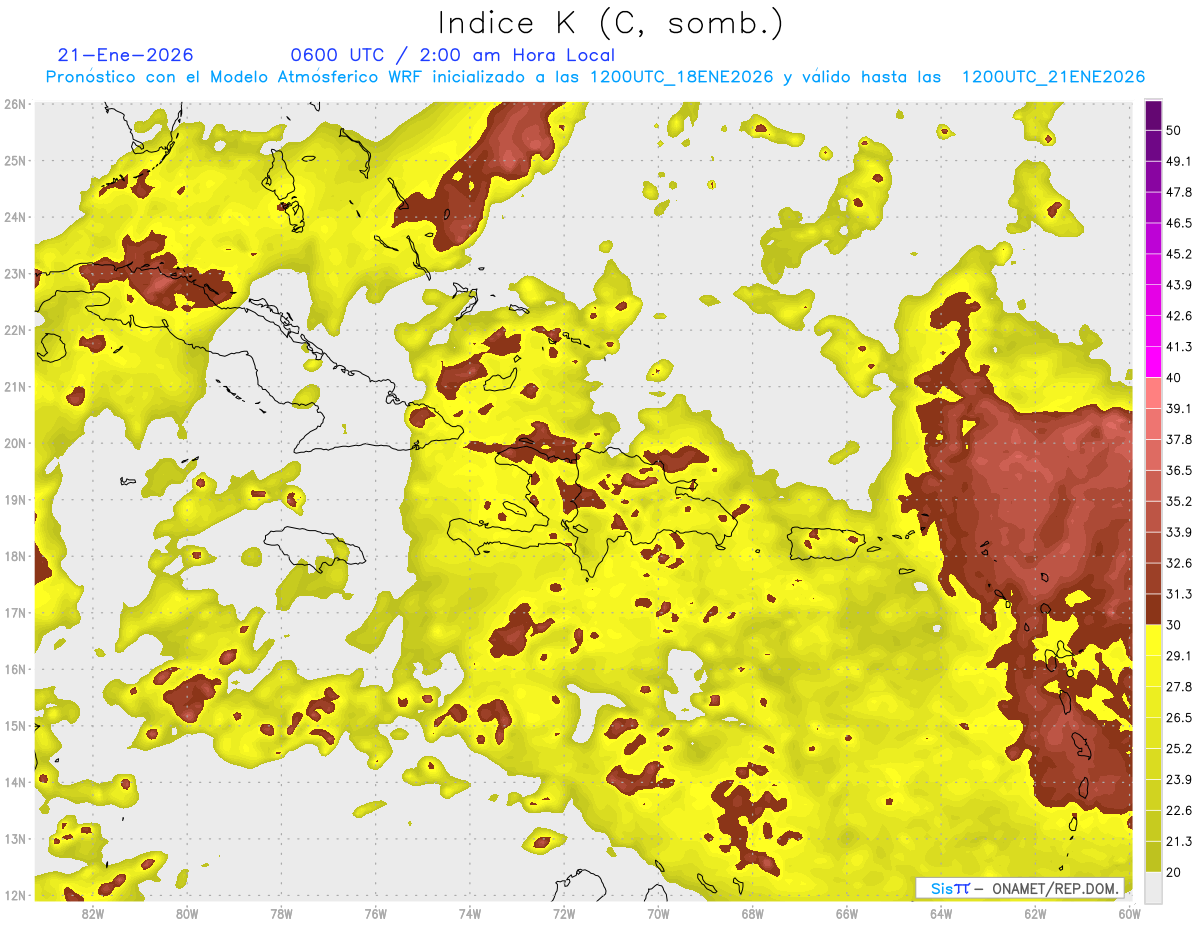Click the colorbar value "29.1"
Image resolution: width=1200 pixels, height=927 pixels.
pyautogui.click(x=1179, y=655)
